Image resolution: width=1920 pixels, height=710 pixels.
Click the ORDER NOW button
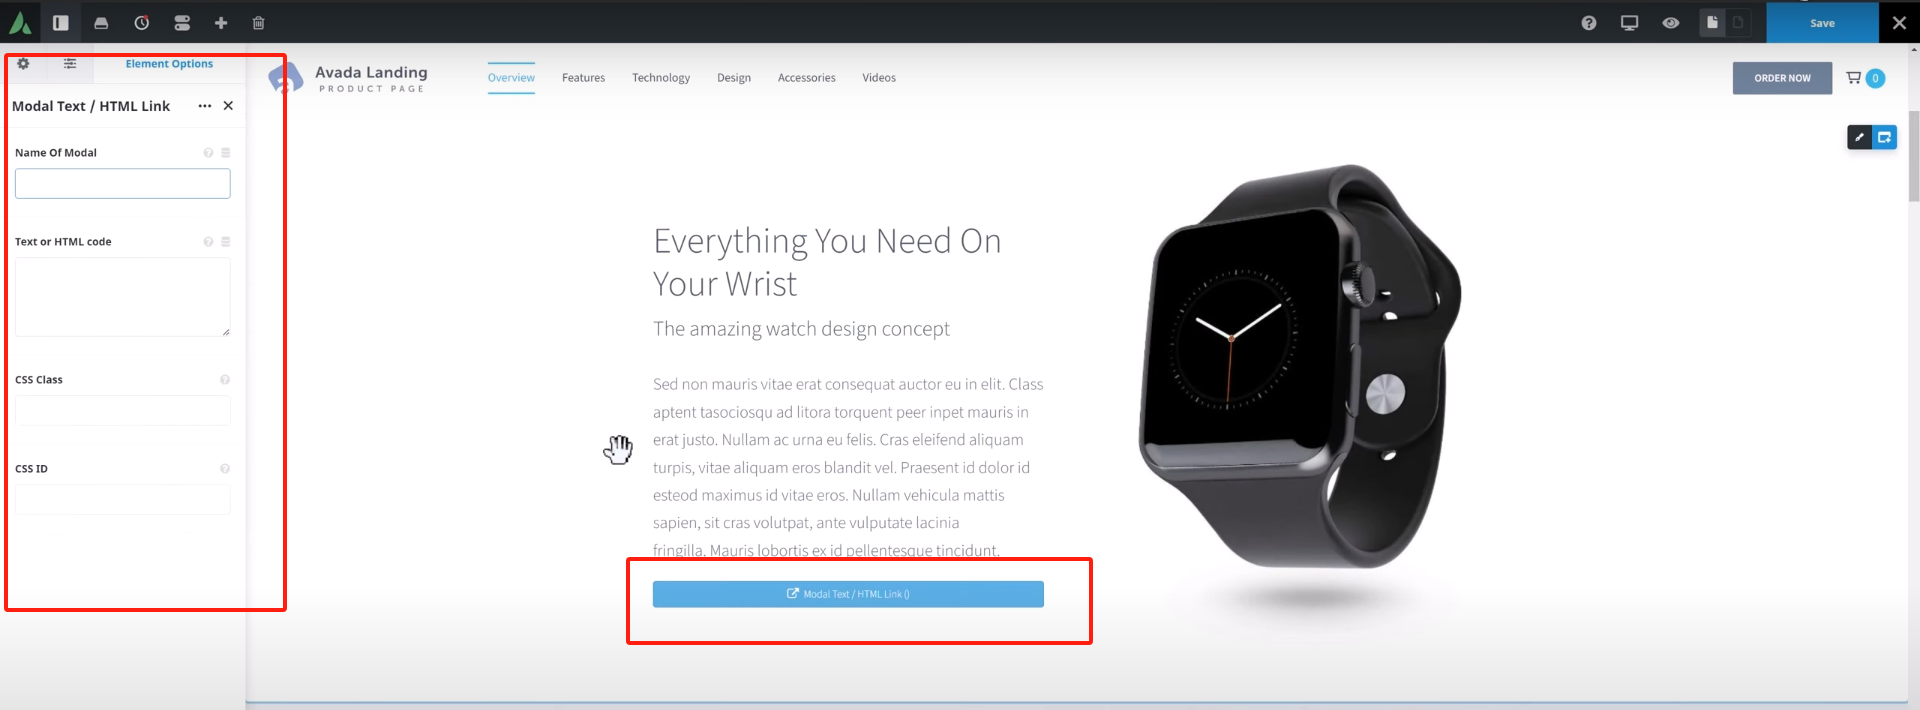1782,78
